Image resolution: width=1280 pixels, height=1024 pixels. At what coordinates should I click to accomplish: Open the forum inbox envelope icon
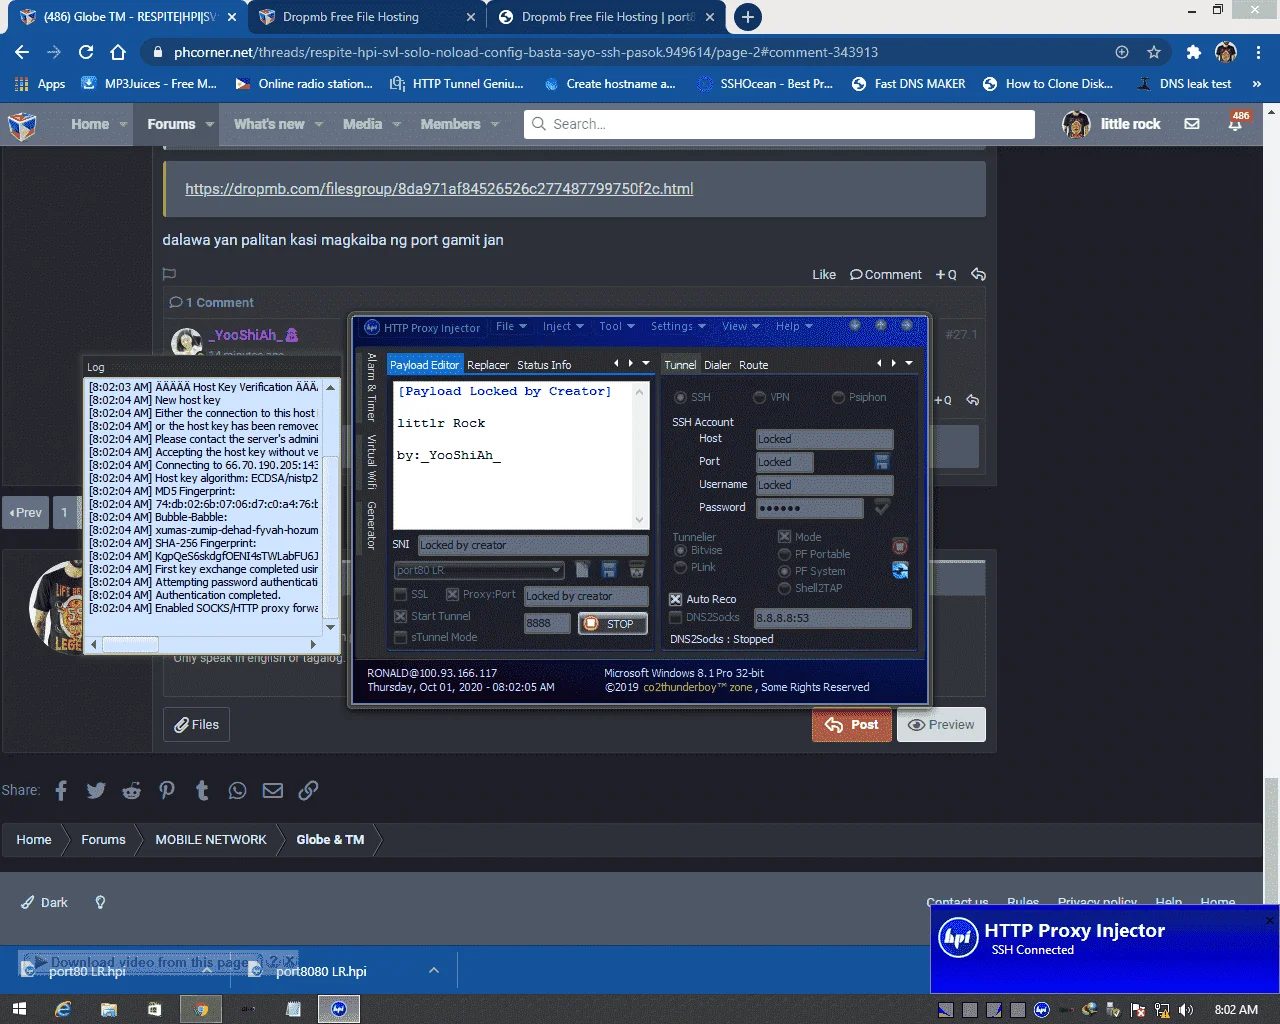(x=1192, y=124)
